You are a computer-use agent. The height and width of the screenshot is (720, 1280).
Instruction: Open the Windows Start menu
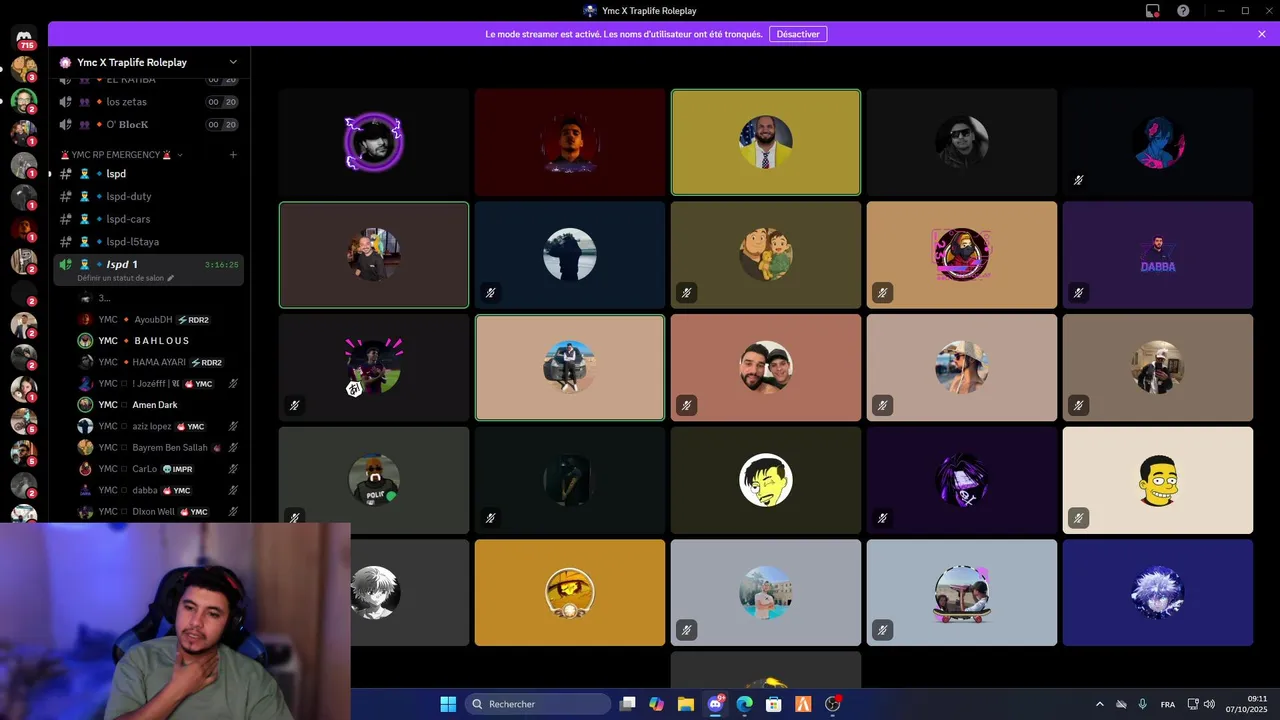(x=448, y=704)
